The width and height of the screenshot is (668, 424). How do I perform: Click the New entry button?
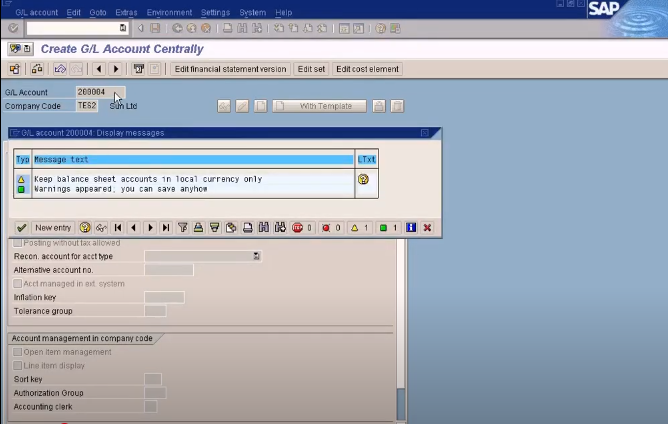pyautogui.click(x=53, y=228)
